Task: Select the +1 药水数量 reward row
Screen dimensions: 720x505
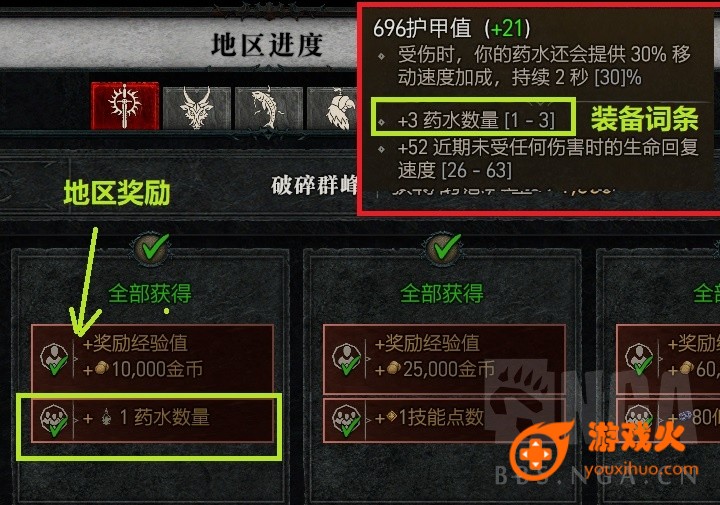Action: [152, 420]
